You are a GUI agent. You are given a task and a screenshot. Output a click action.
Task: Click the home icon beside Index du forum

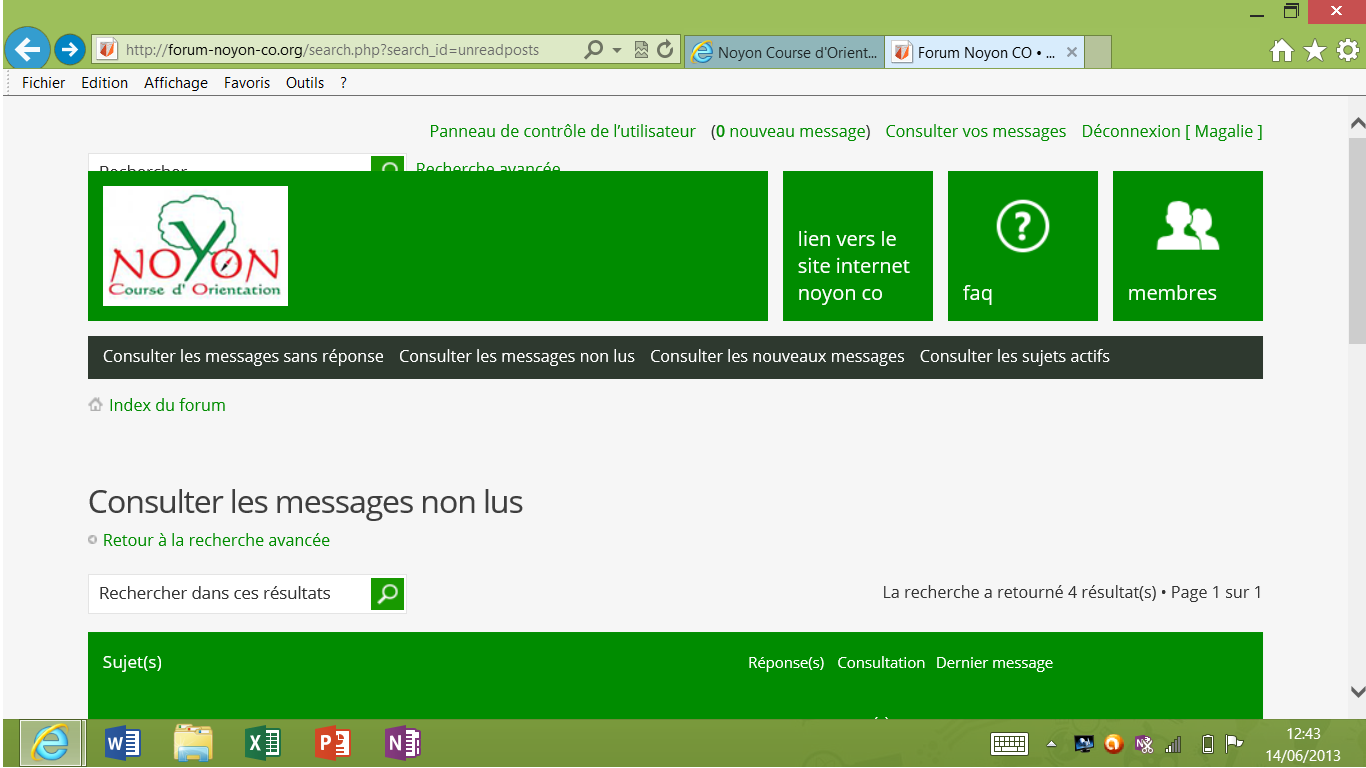point(95,404)
